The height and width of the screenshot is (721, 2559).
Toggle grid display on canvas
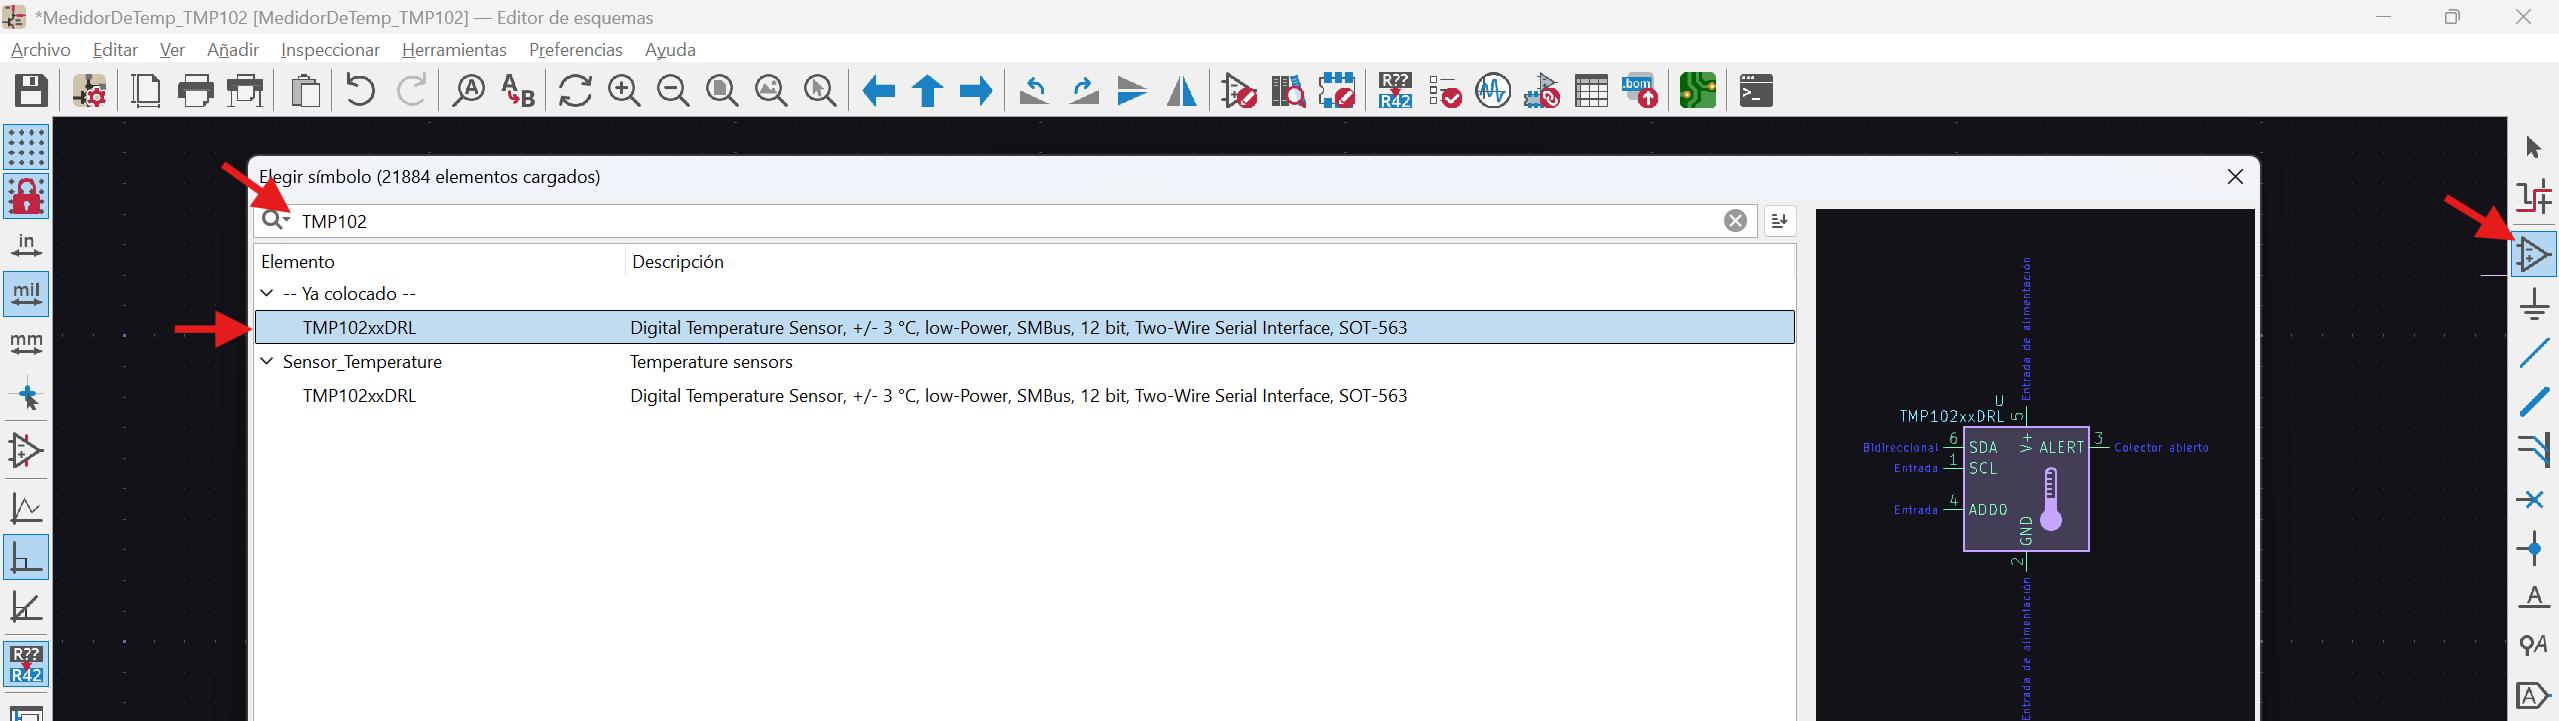click(x=26, y=147)
